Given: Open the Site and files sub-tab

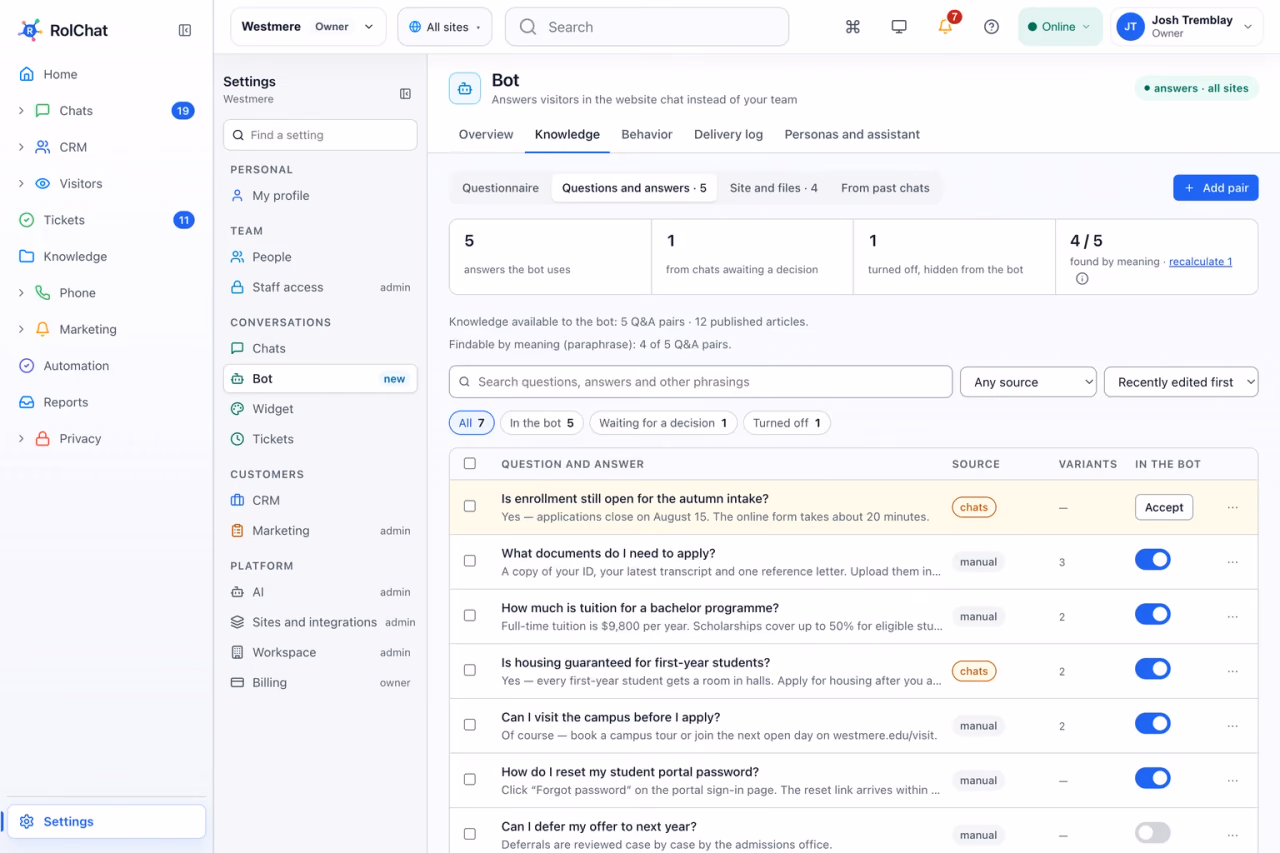Looking at the screenshot, I should (x=774, y=188).
